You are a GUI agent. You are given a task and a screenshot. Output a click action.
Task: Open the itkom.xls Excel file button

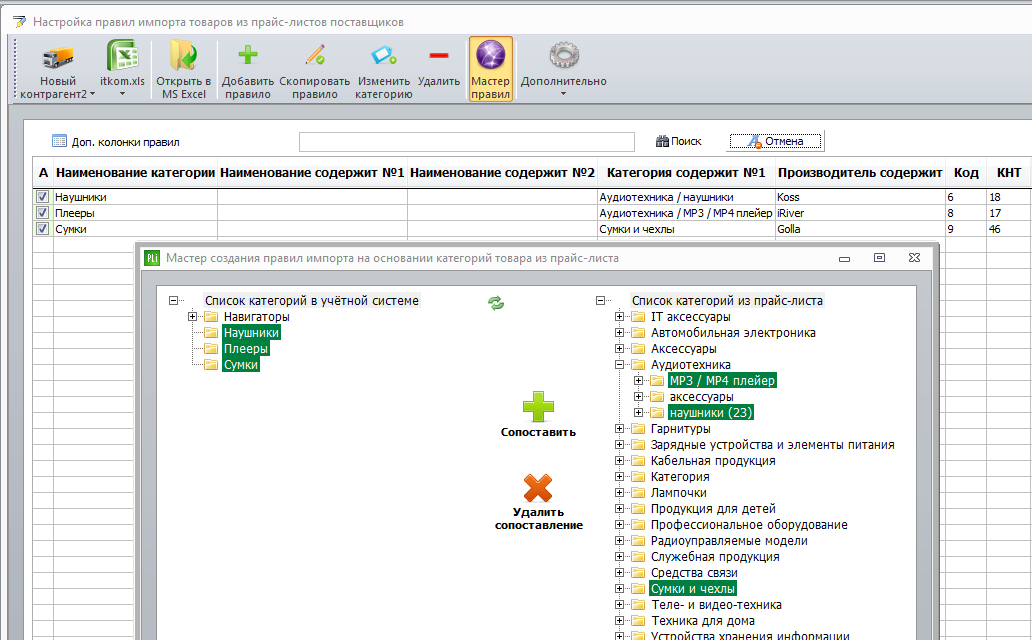(122, 69)
